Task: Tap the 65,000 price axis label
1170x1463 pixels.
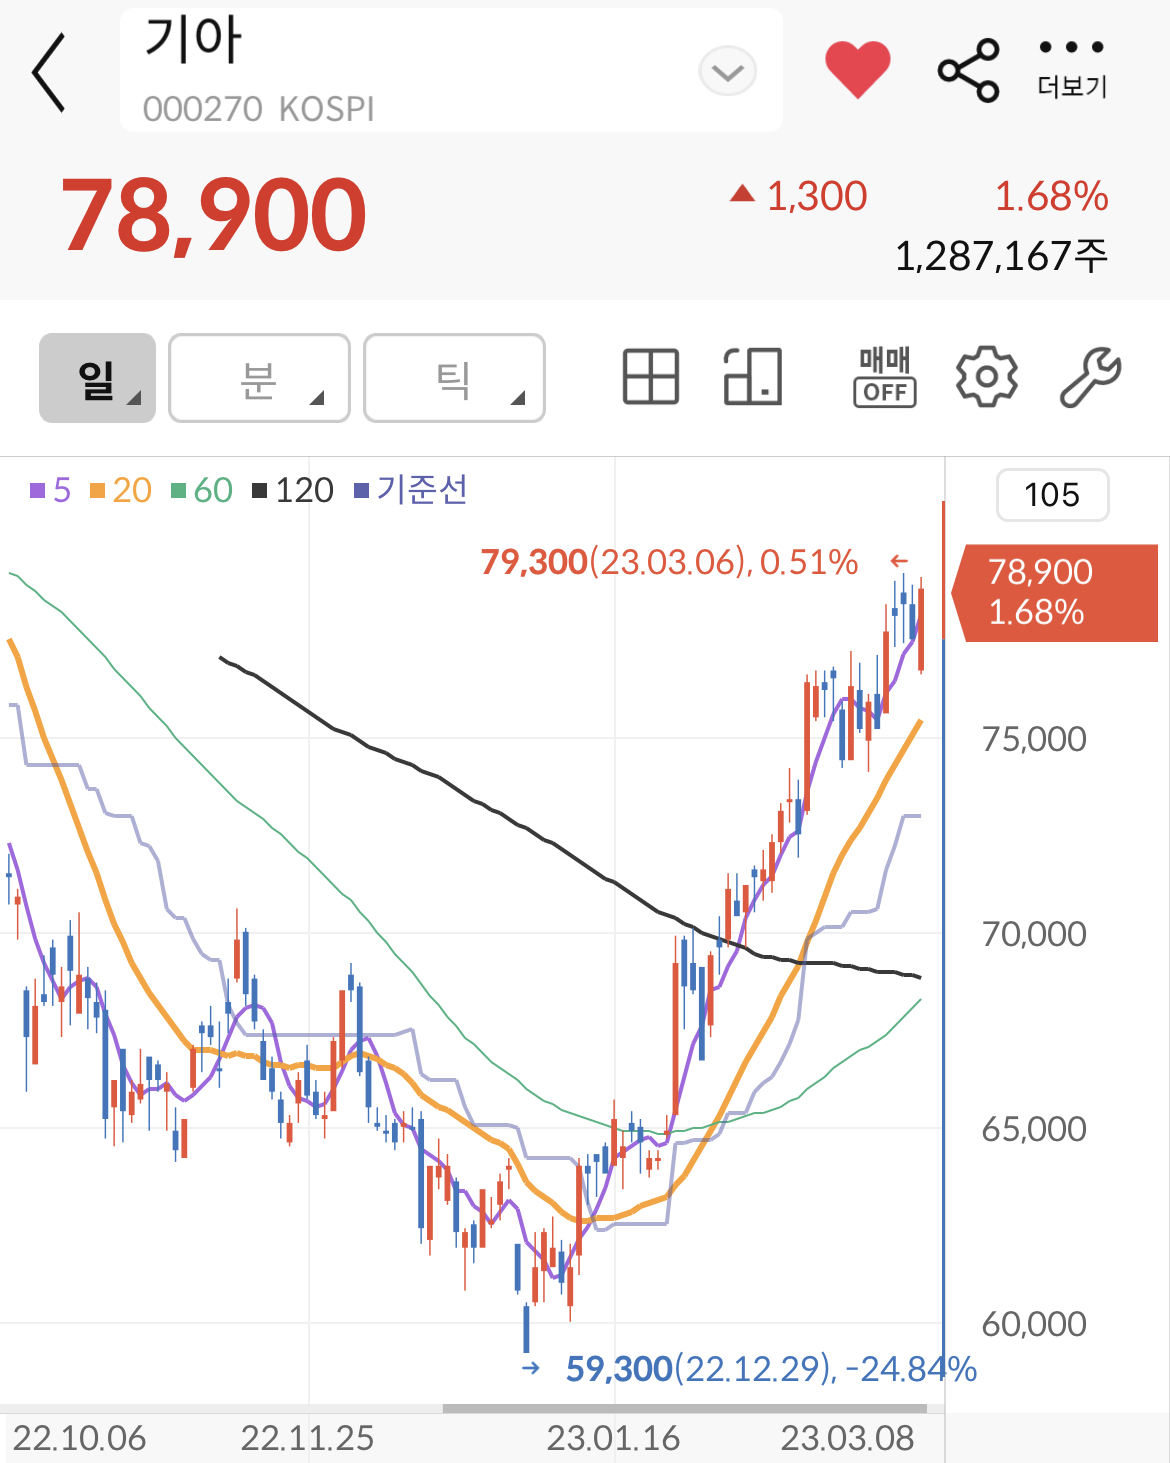Action: pyautogui.click(x=1034, y=1129)
